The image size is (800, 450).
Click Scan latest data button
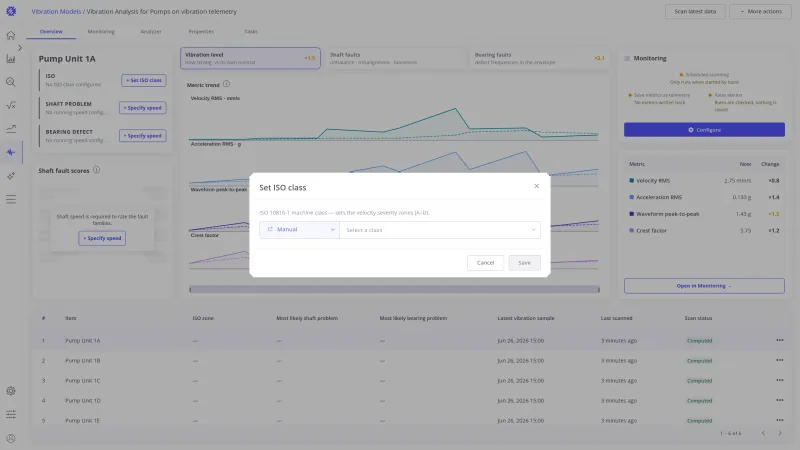[x=695, y=11]
